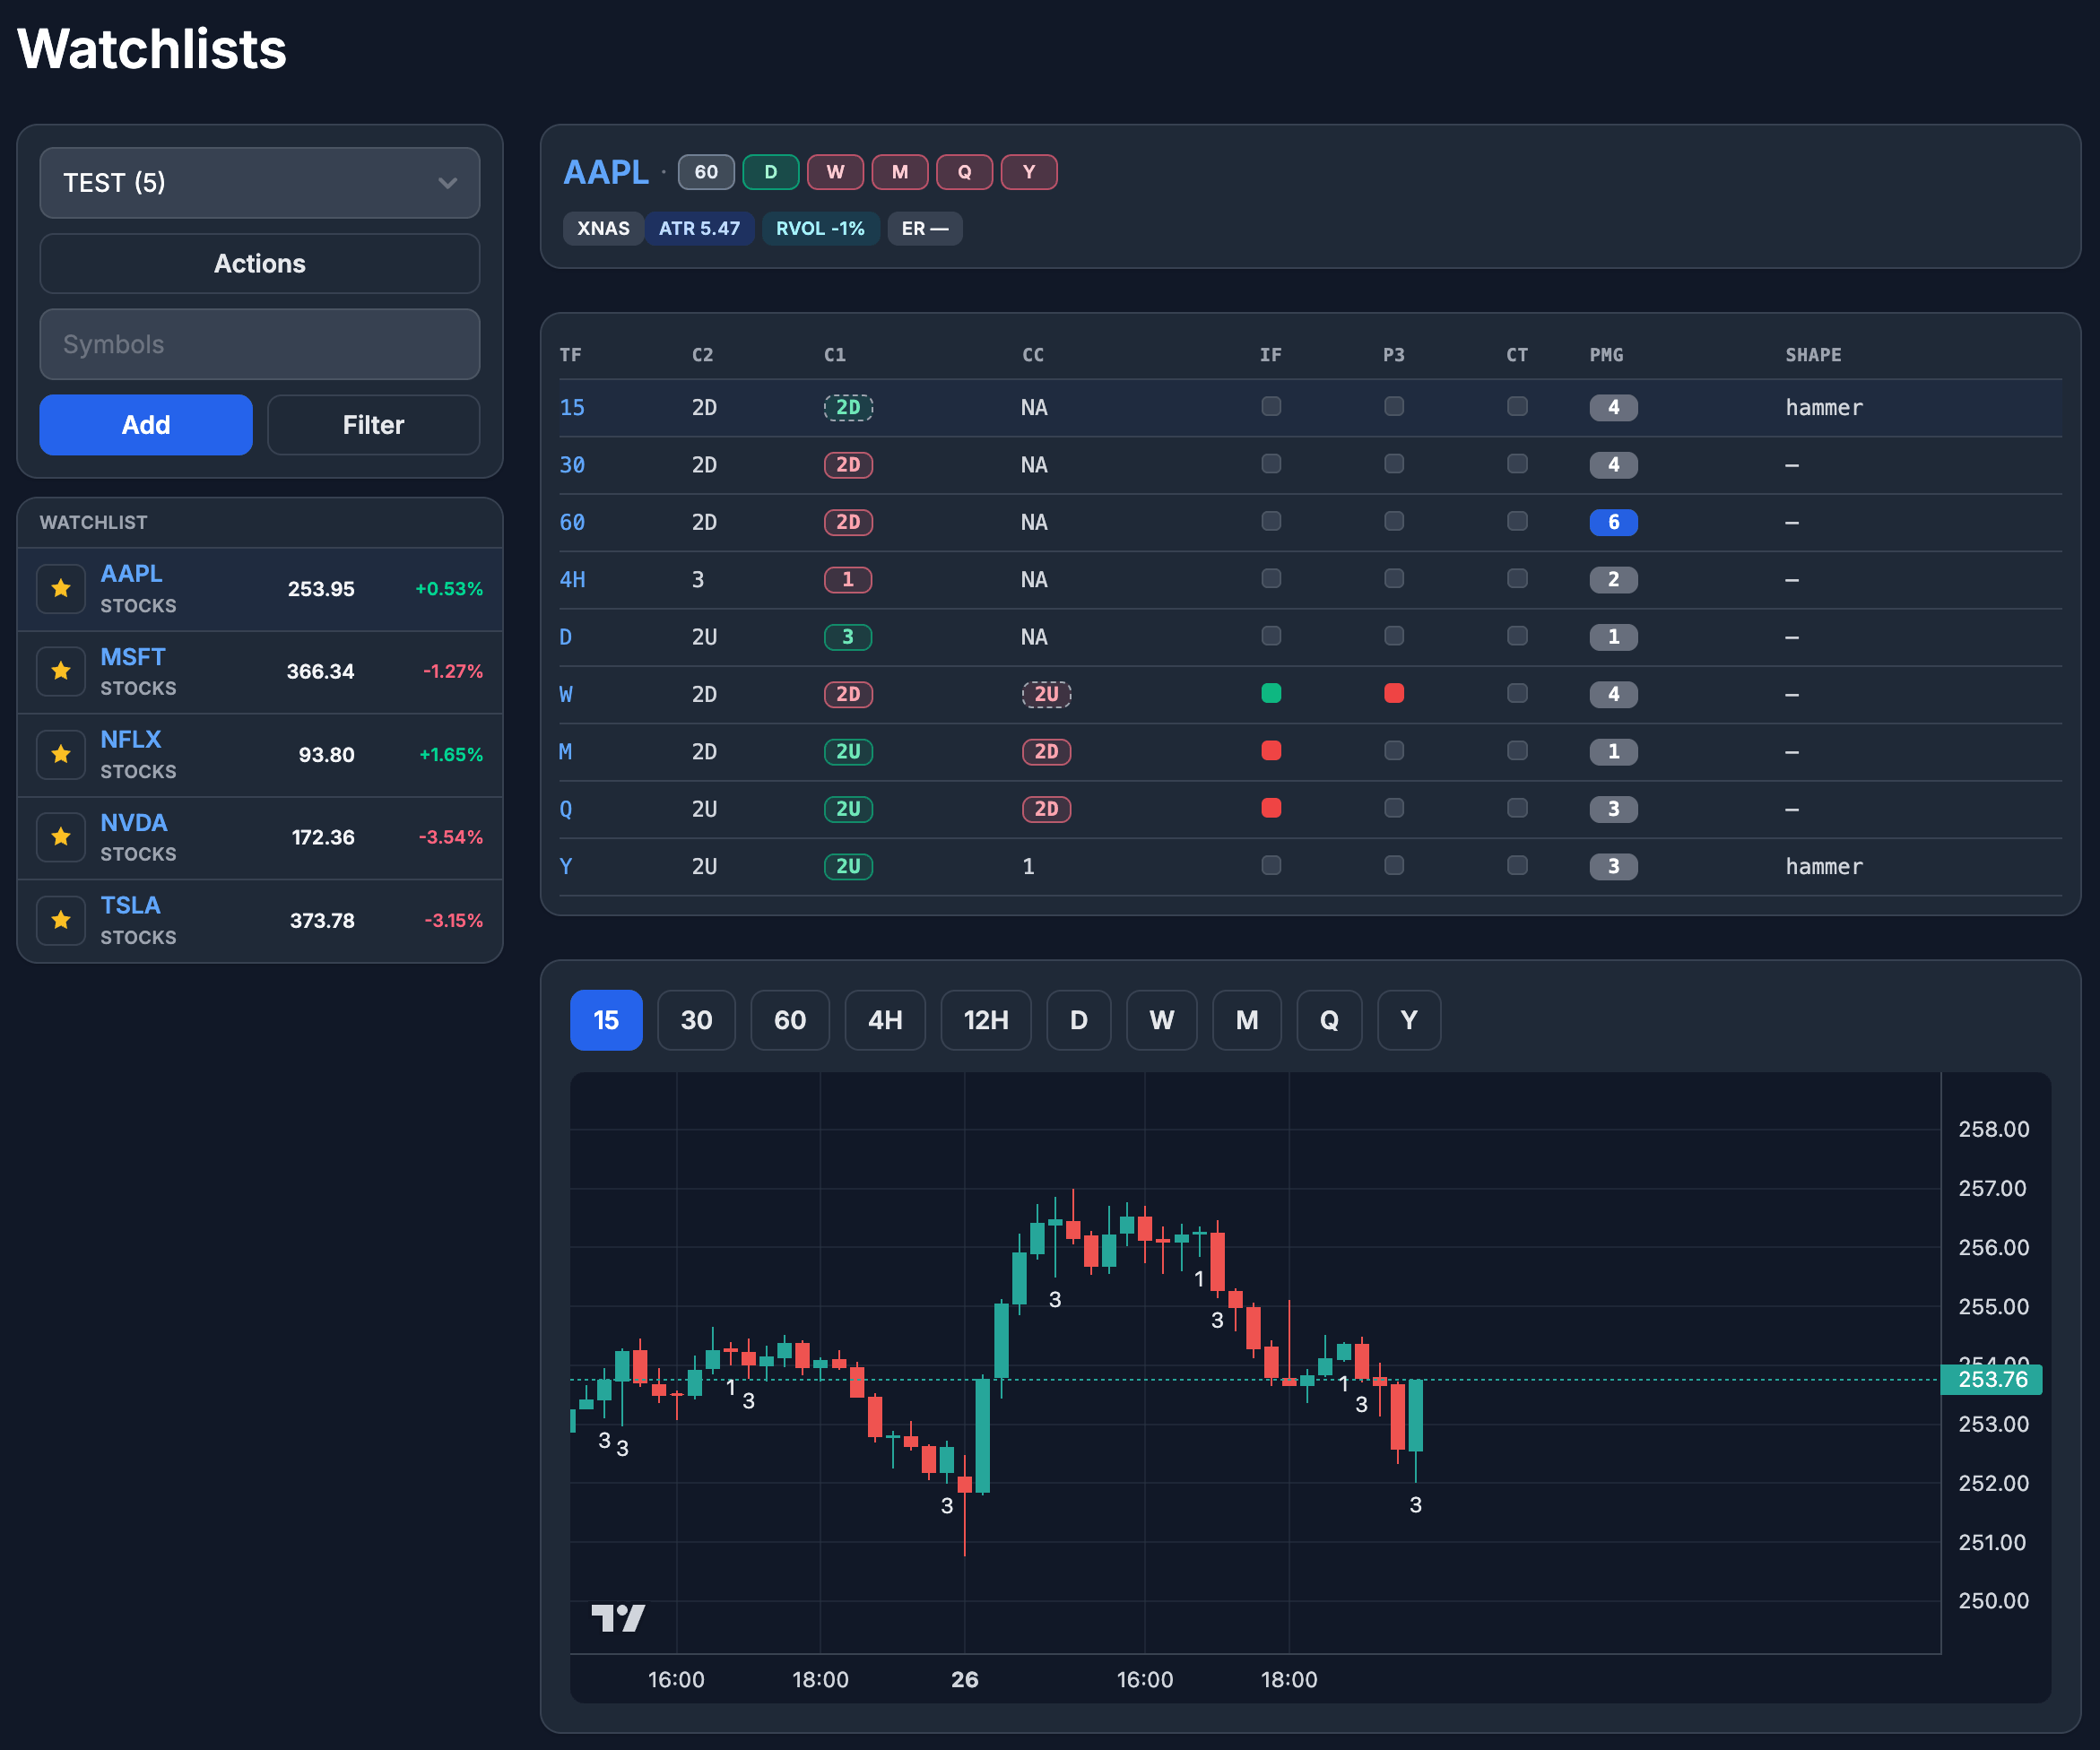Click the dashed 2D badge on the 15 row
Viewport: 2100px width, 1750px height.
[848, 407]
